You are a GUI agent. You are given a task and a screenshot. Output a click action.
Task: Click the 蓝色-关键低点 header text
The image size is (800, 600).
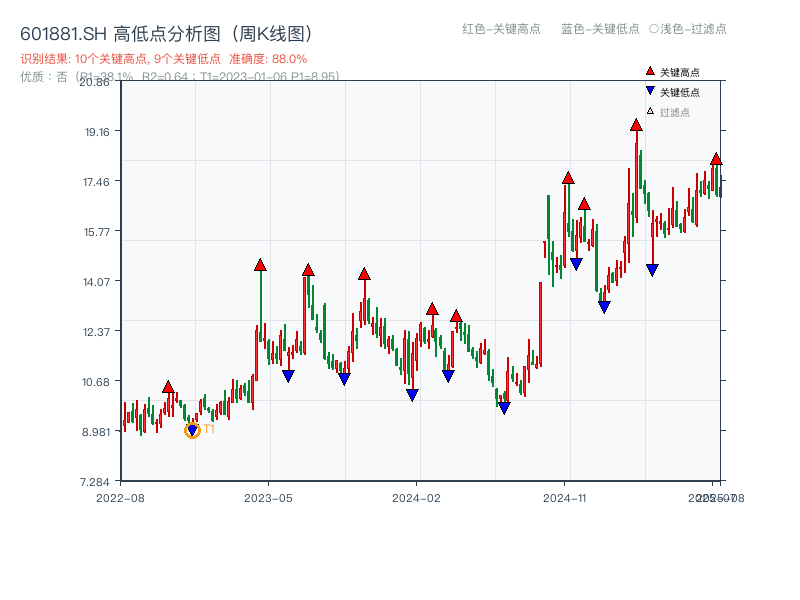(x=600, y=29)
